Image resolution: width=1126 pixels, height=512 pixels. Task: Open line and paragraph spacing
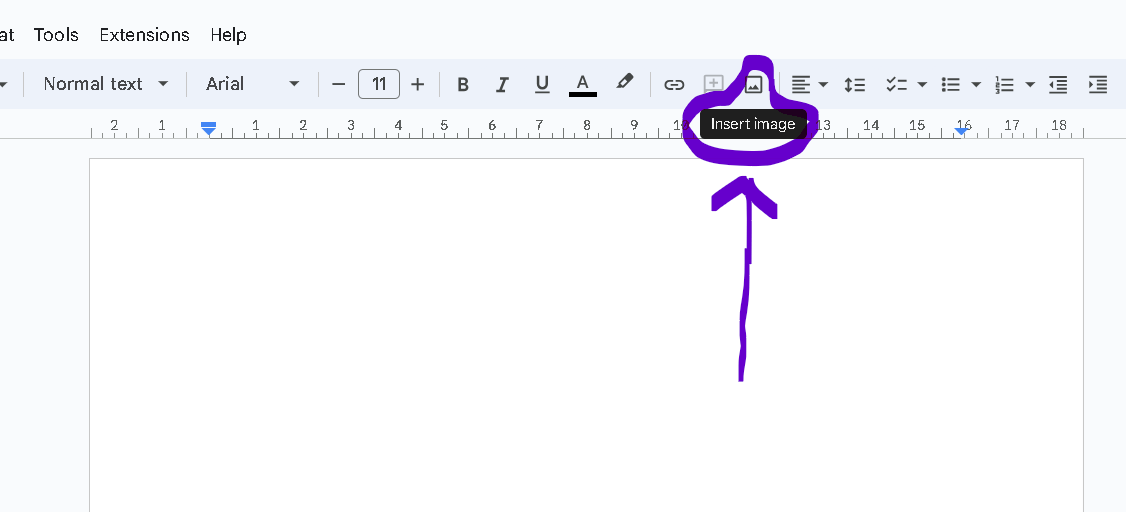(854, 85)
